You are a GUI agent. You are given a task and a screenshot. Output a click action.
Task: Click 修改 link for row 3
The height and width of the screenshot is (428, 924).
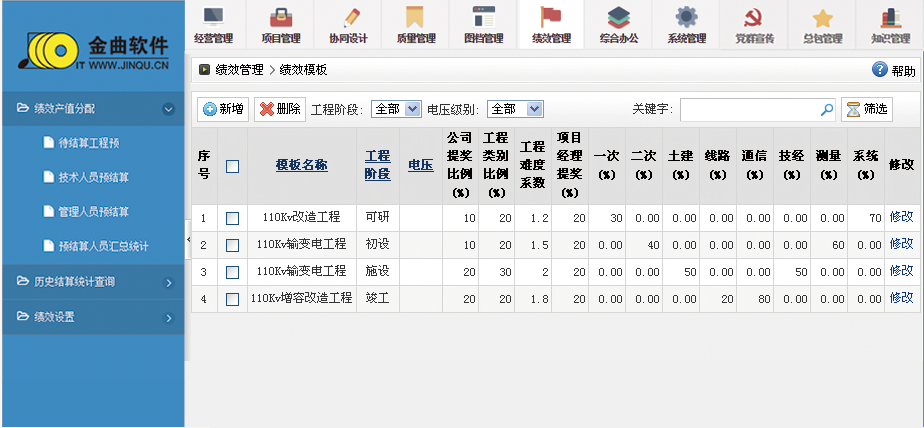tap(901, 271)
